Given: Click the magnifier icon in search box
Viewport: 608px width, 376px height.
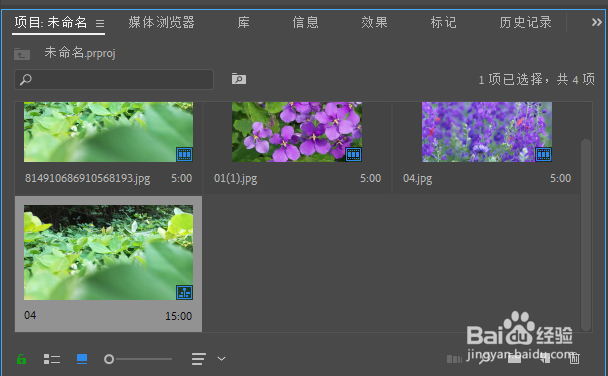Looking at the screenshot, I should 26,79.
